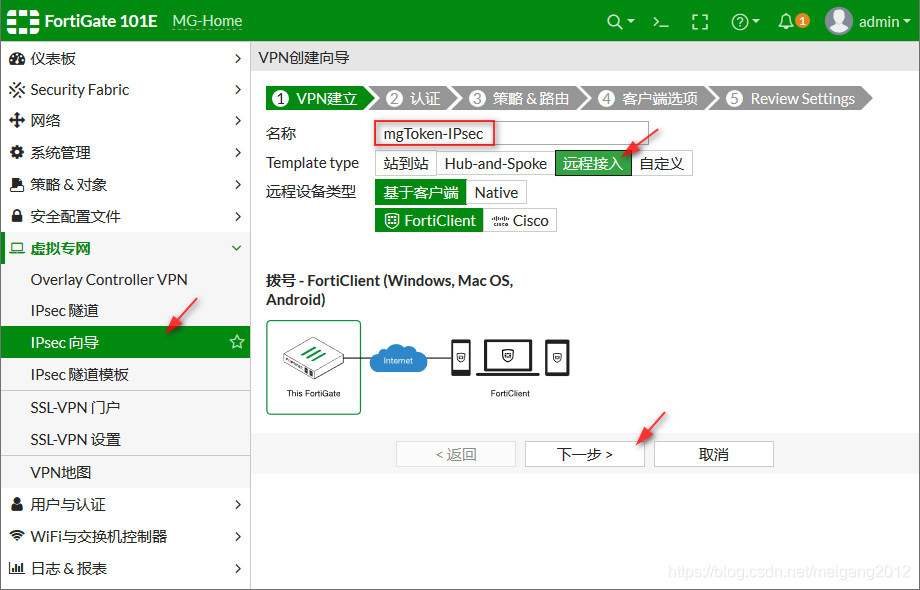Open IPsec 向导 menu item

[126, 342]
